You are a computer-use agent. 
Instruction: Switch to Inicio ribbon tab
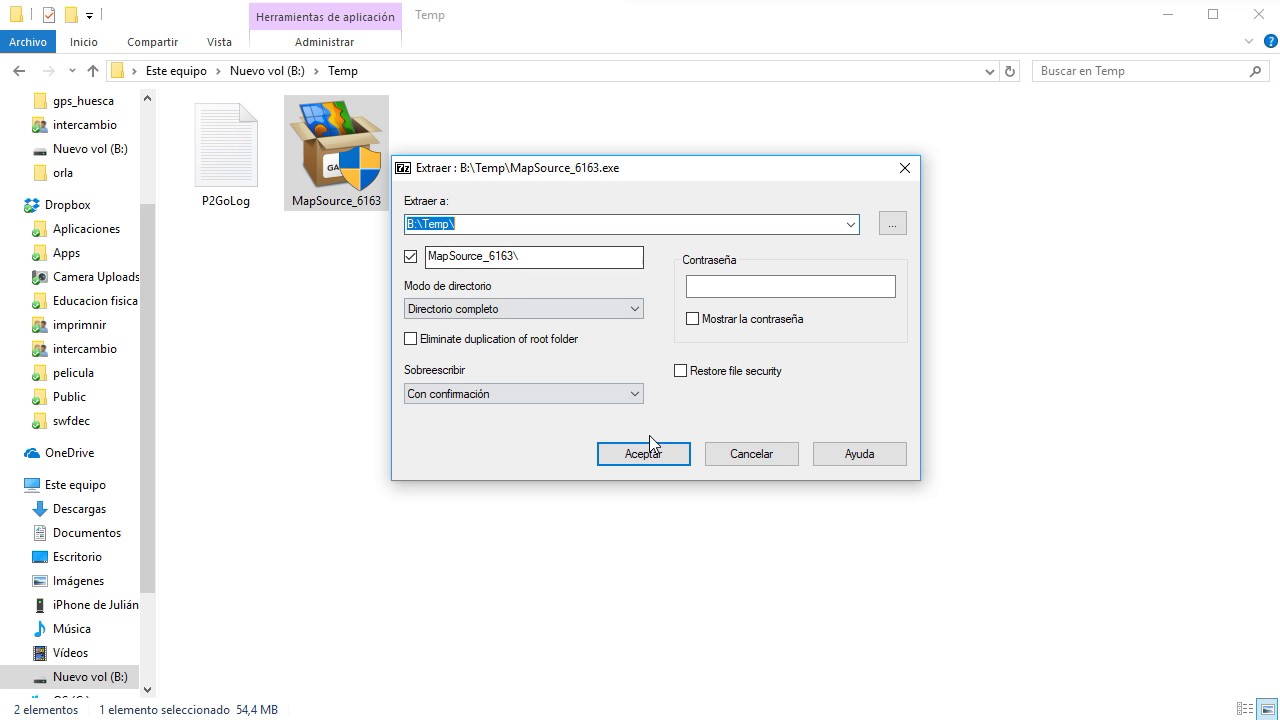[84, 42]
